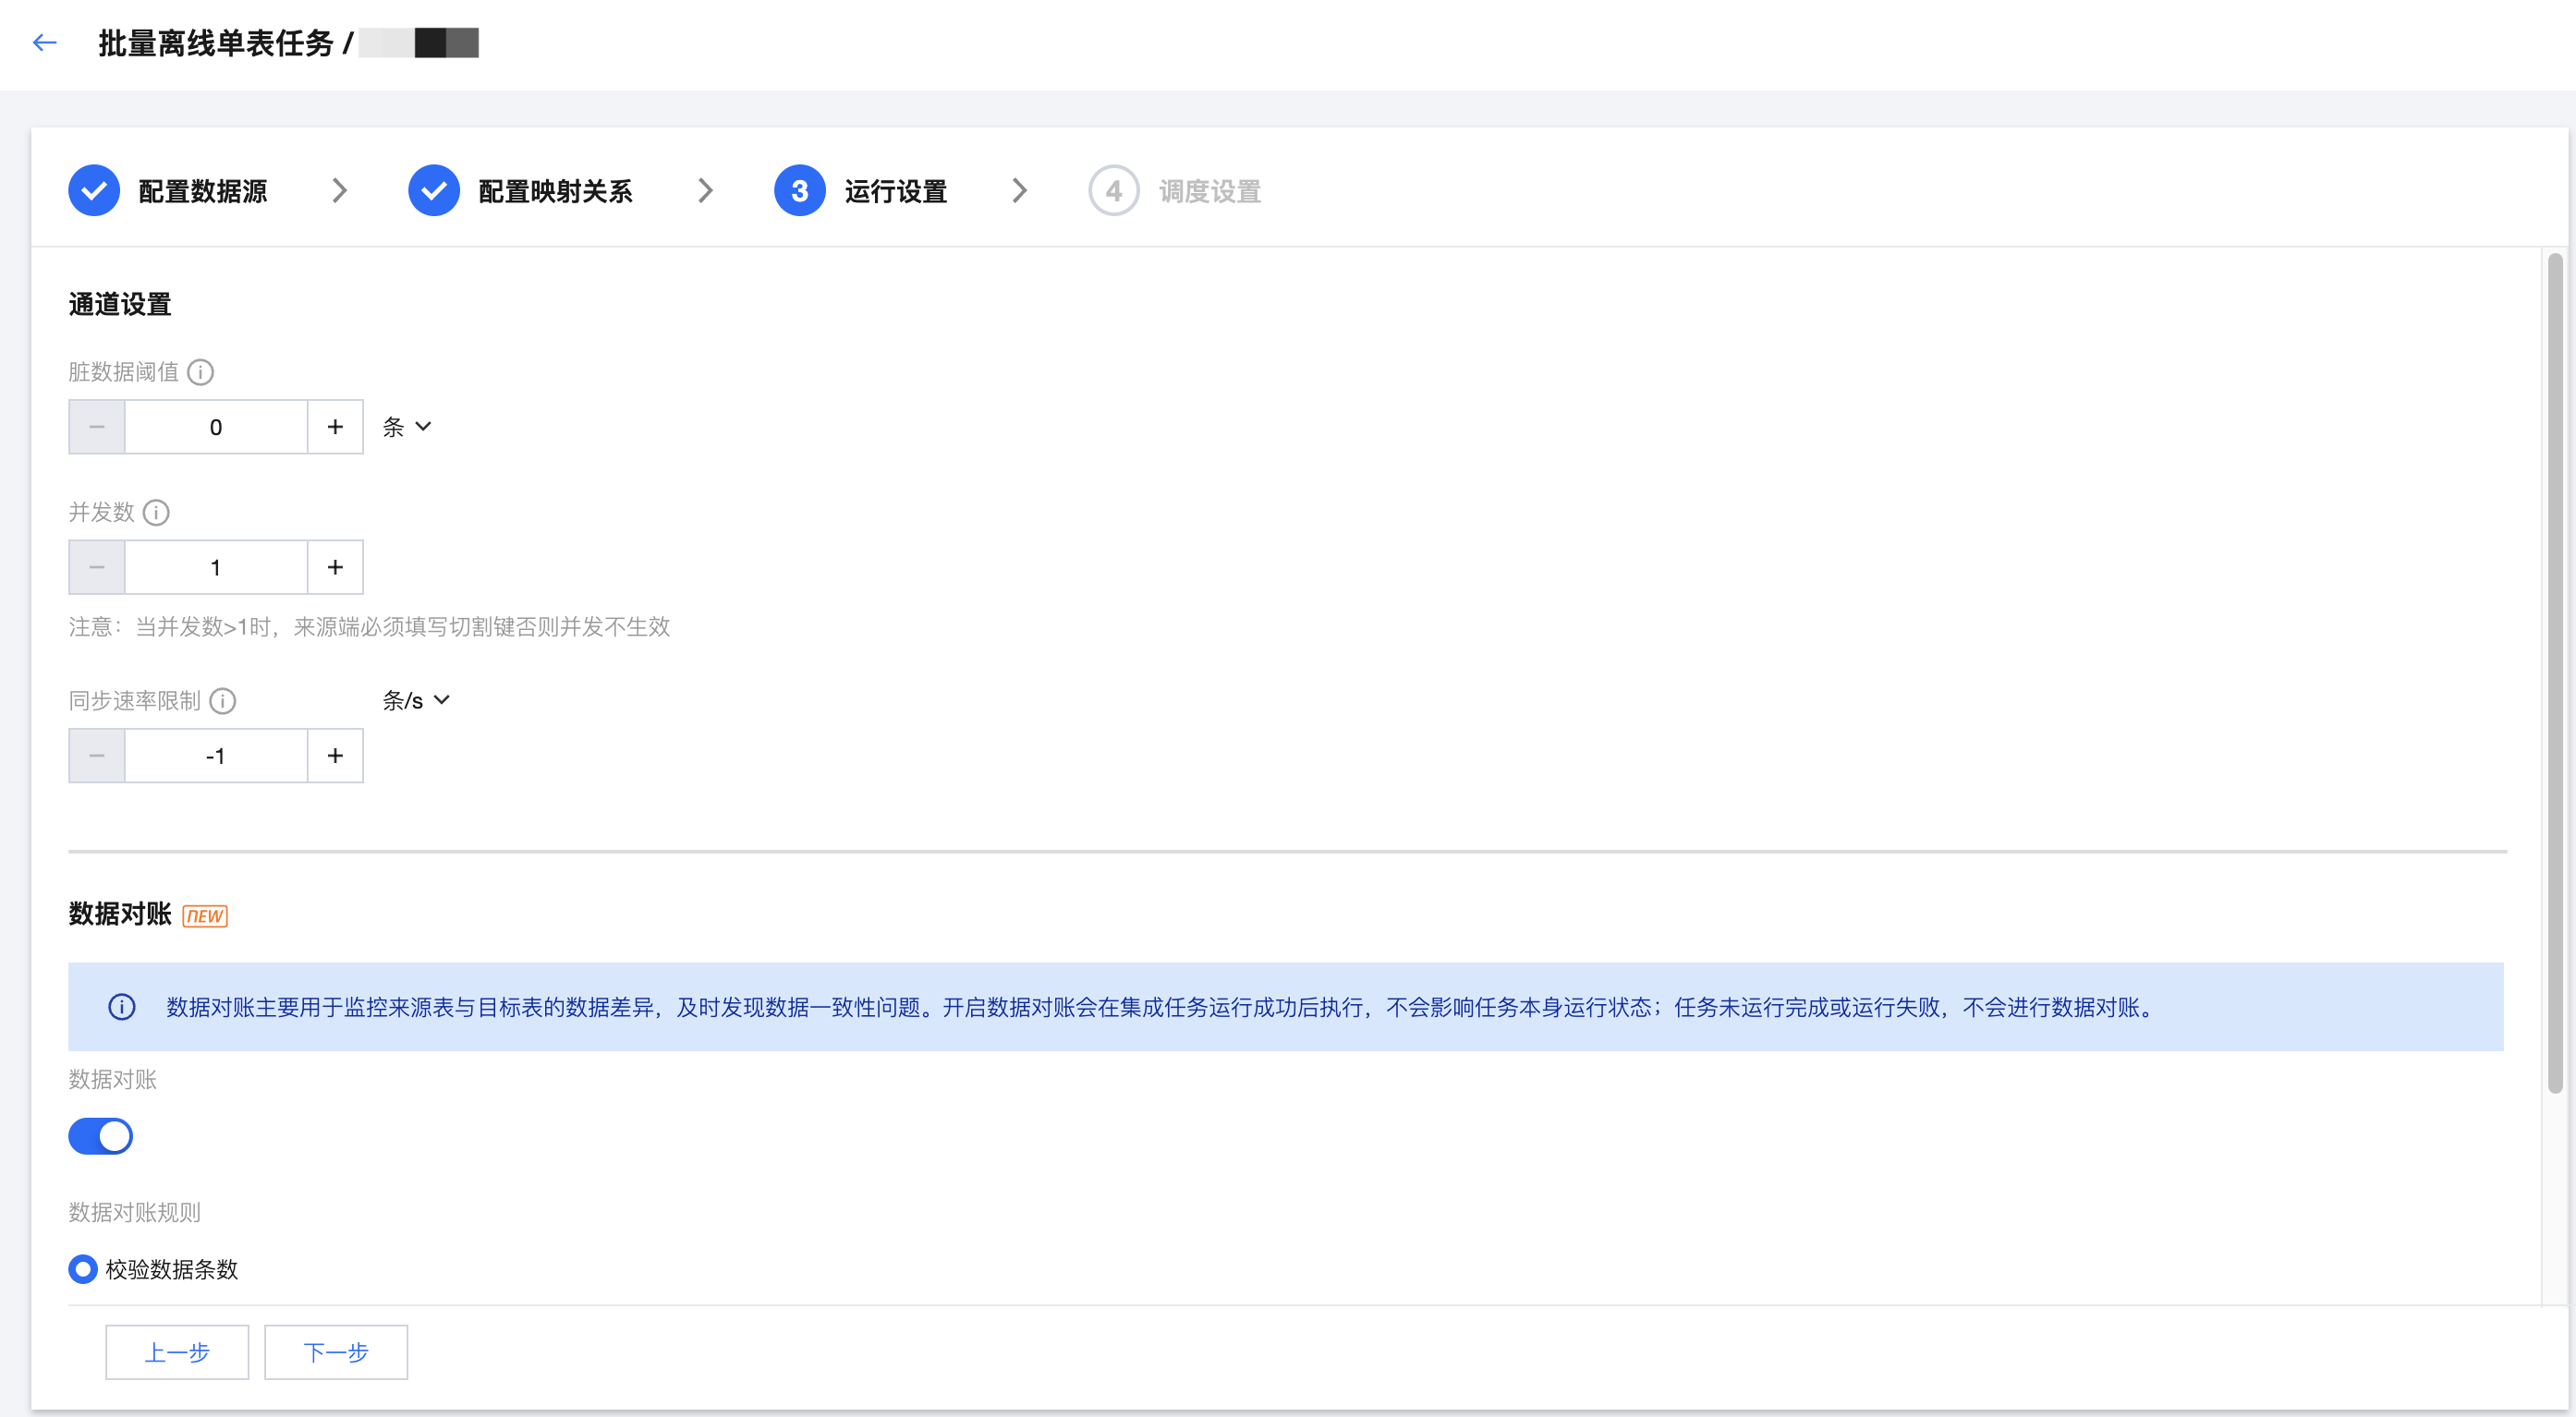Image resolution: width=2576 pixels, height=1417 pixels.
Task: Click the 并发数 number input field
Action: click(x=215, y=567)
